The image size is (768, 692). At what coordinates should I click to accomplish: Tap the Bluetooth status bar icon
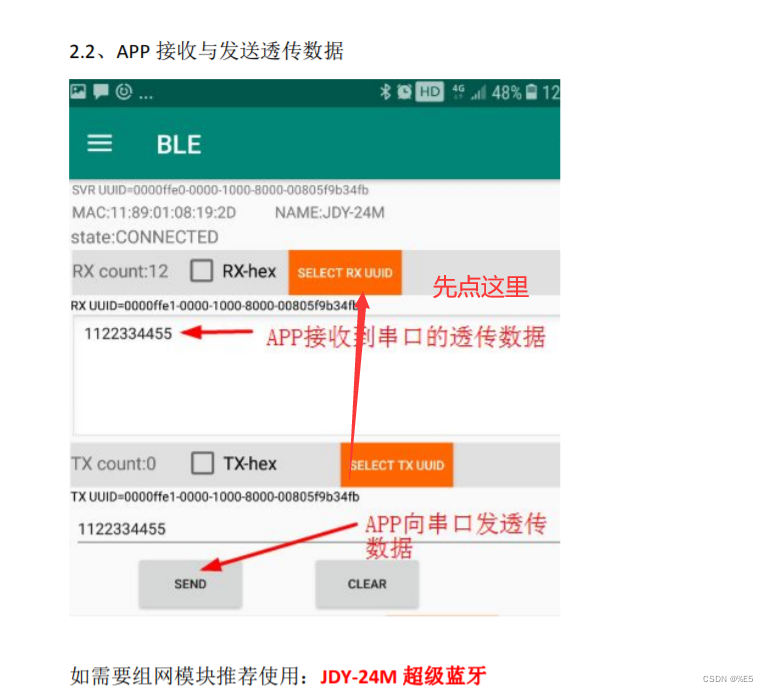385,92
